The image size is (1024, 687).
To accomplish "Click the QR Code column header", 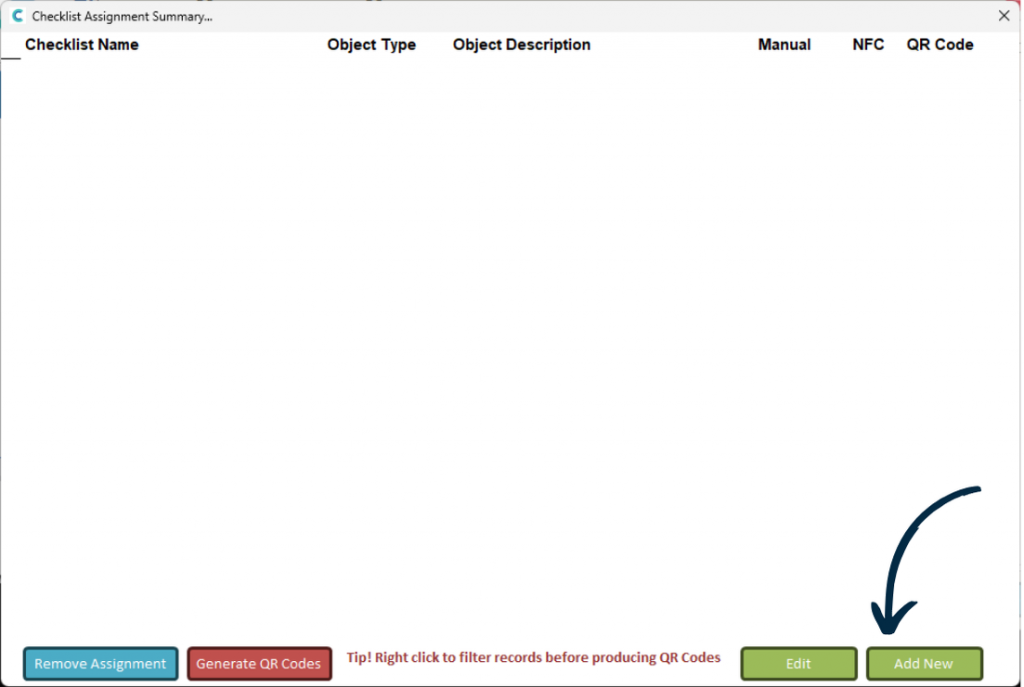I will 939,45.
